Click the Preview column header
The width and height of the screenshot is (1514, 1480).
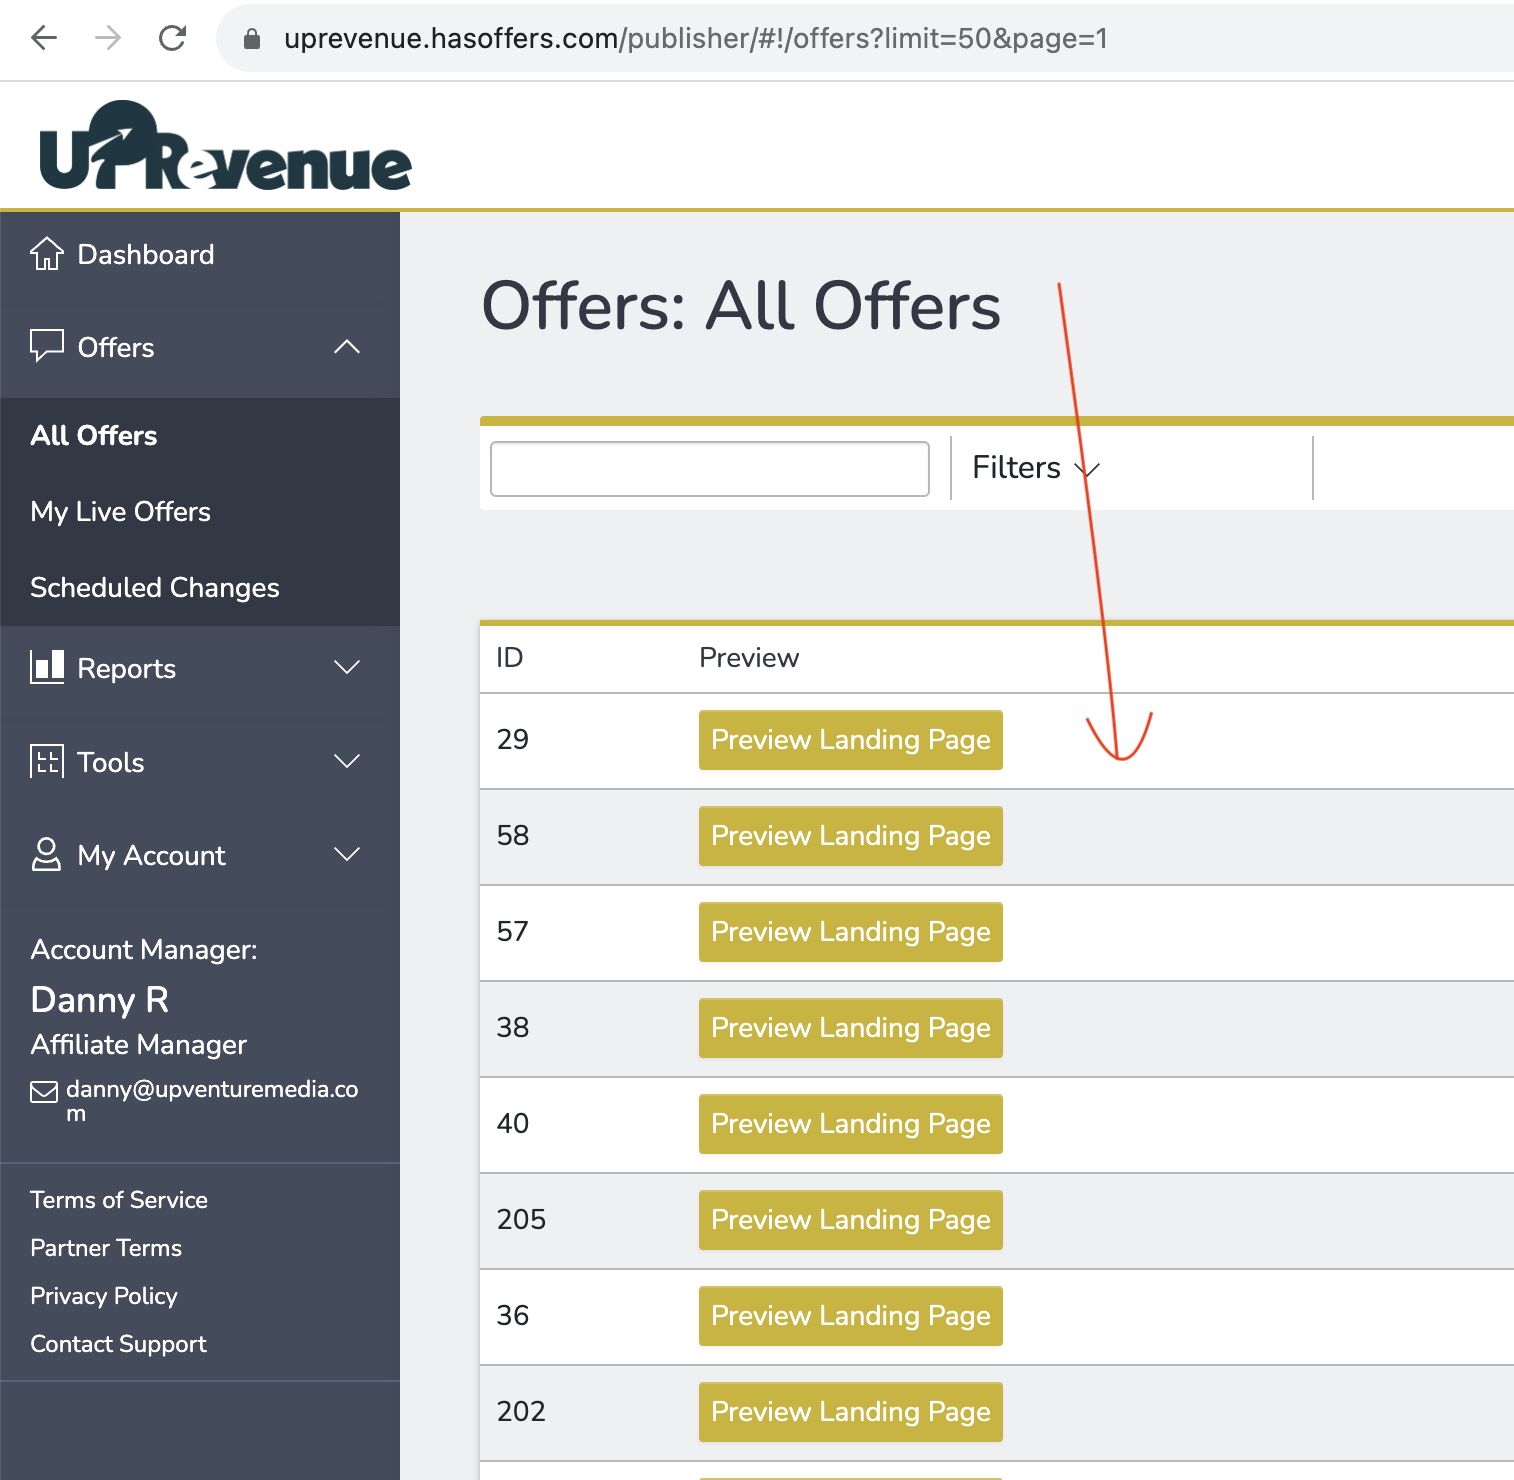(x=749, y=657)
